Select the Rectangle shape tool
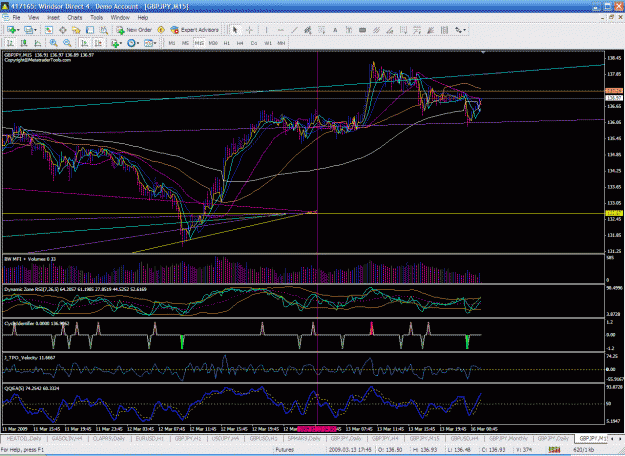Viewport: 625px width, 456px height. [x=362, y=30]
